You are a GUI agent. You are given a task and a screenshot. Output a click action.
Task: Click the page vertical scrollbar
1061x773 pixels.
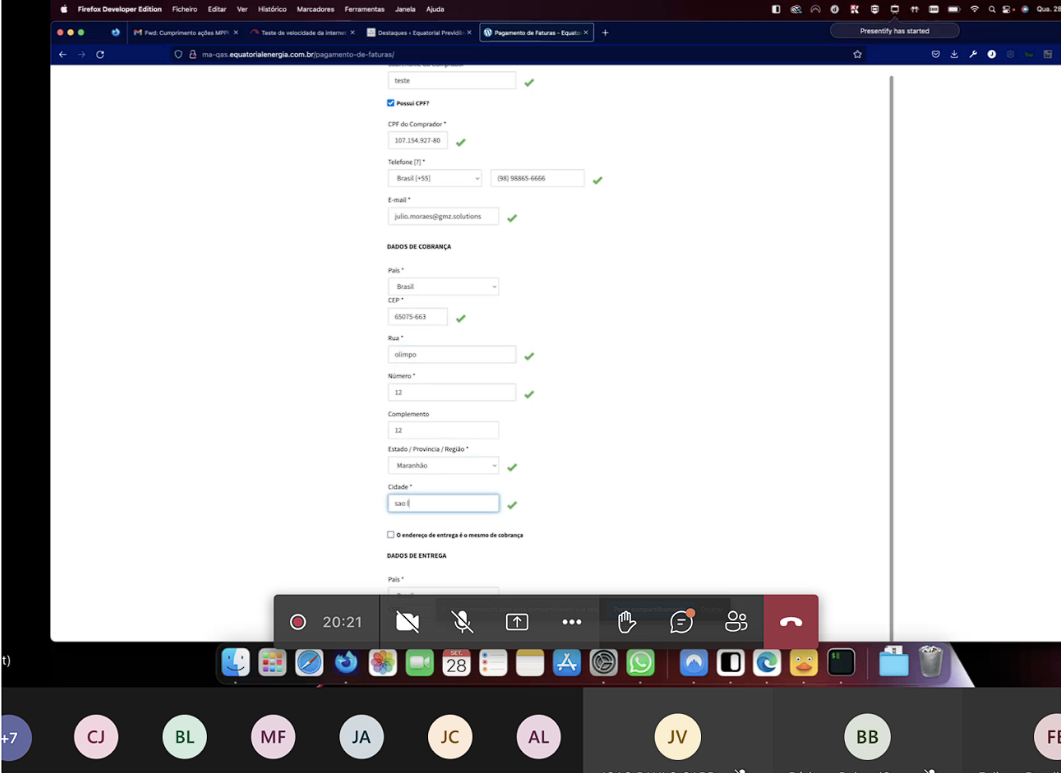[891, 358]
